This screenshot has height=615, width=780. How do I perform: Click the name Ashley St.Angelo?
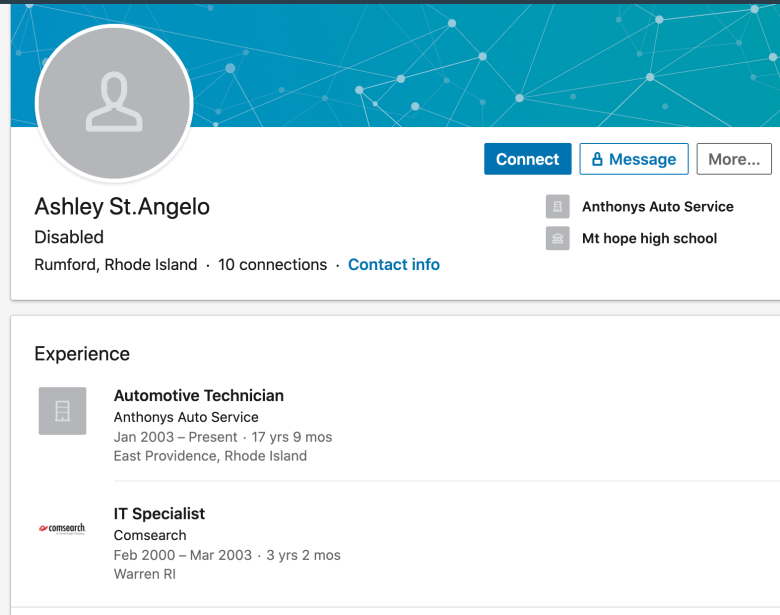click(x=122, y=207)
